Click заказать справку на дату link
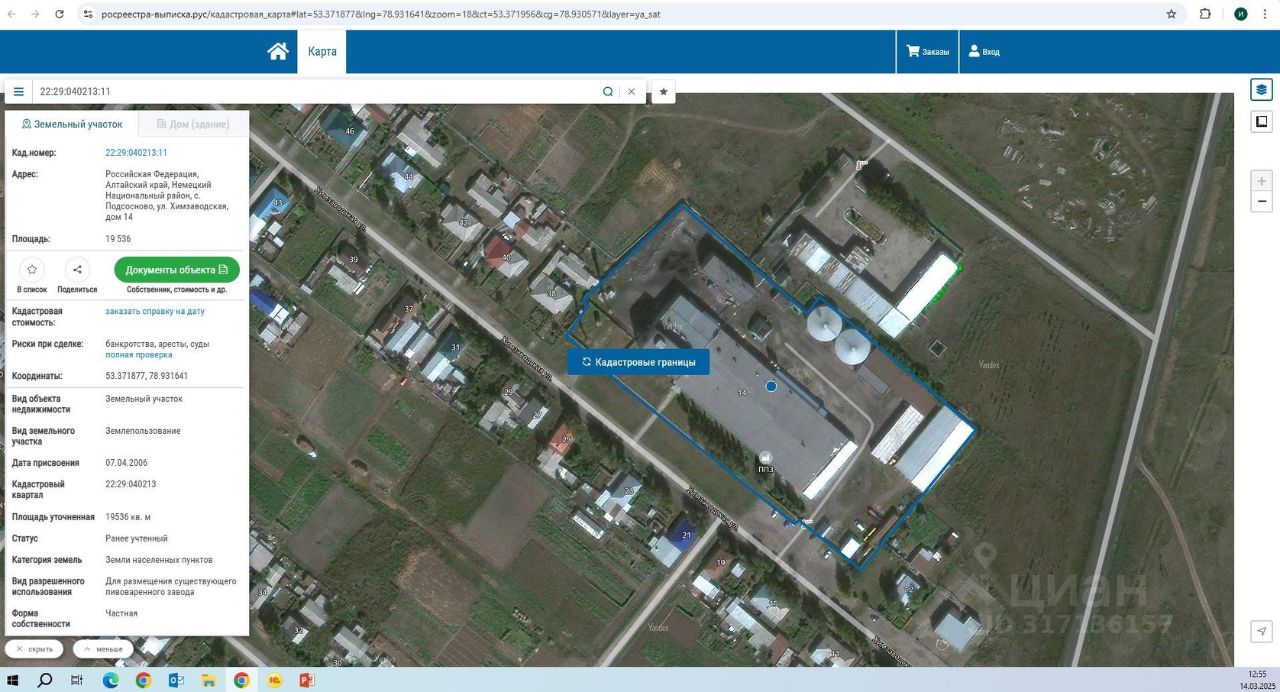Screen dimensions: 1280x692 pos(155,311)
